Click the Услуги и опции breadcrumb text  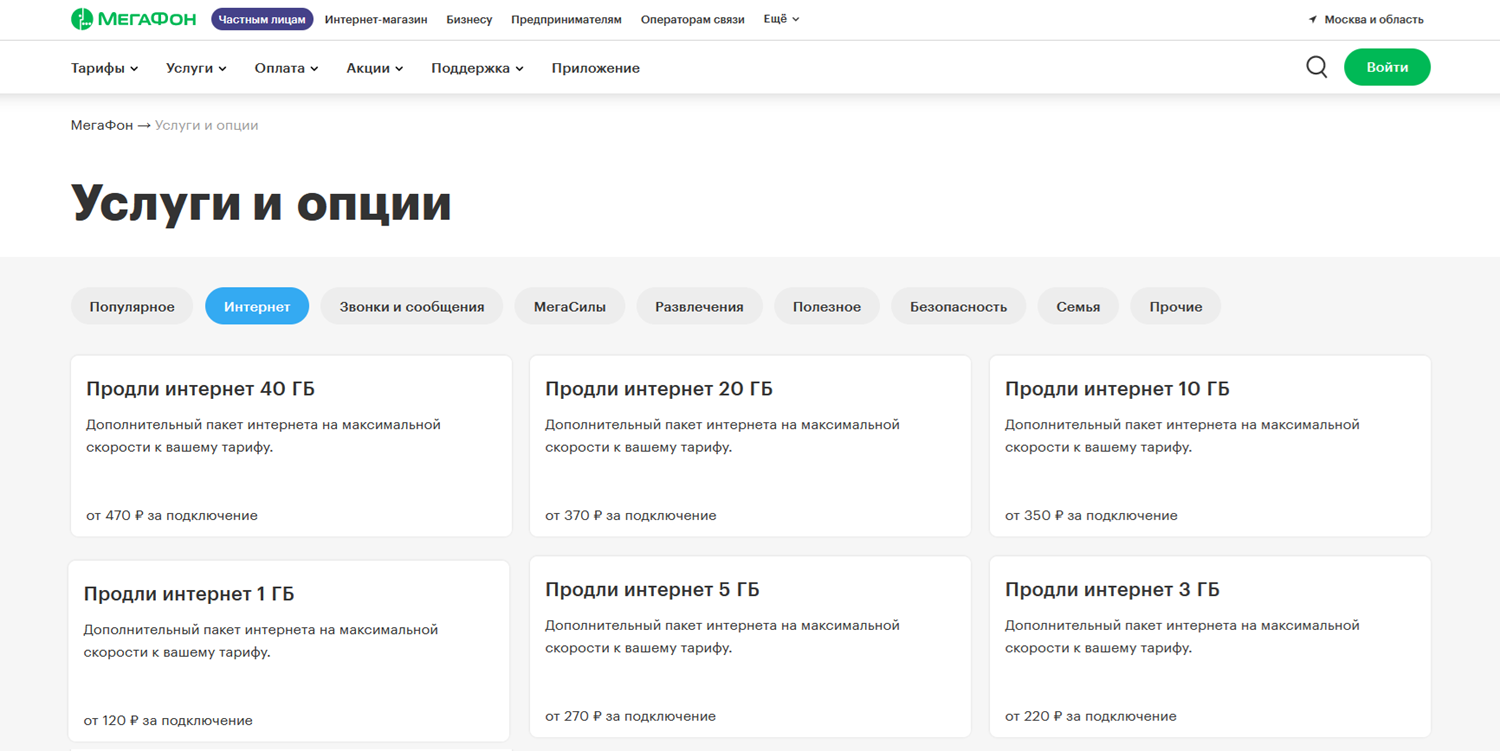[207, 125]
